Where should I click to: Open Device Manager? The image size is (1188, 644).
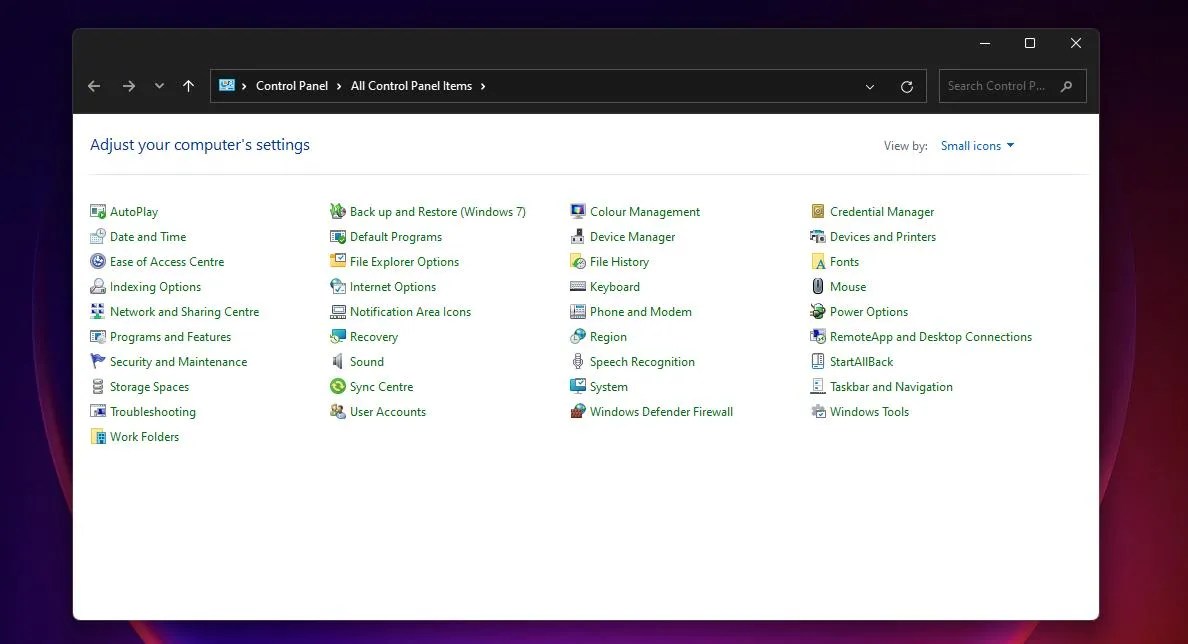[632, 236]
